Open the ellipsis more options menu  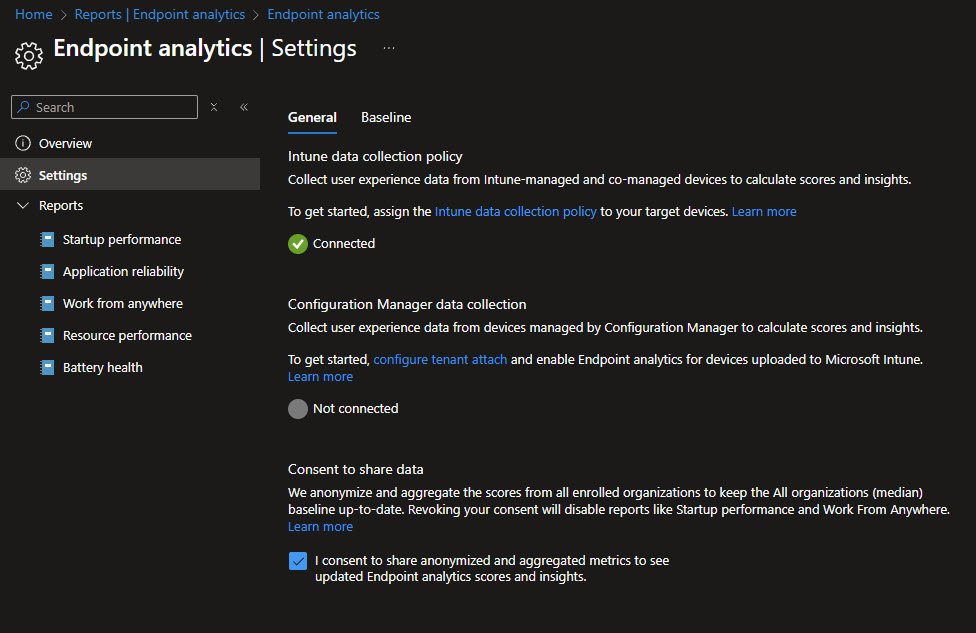point(389,48)
